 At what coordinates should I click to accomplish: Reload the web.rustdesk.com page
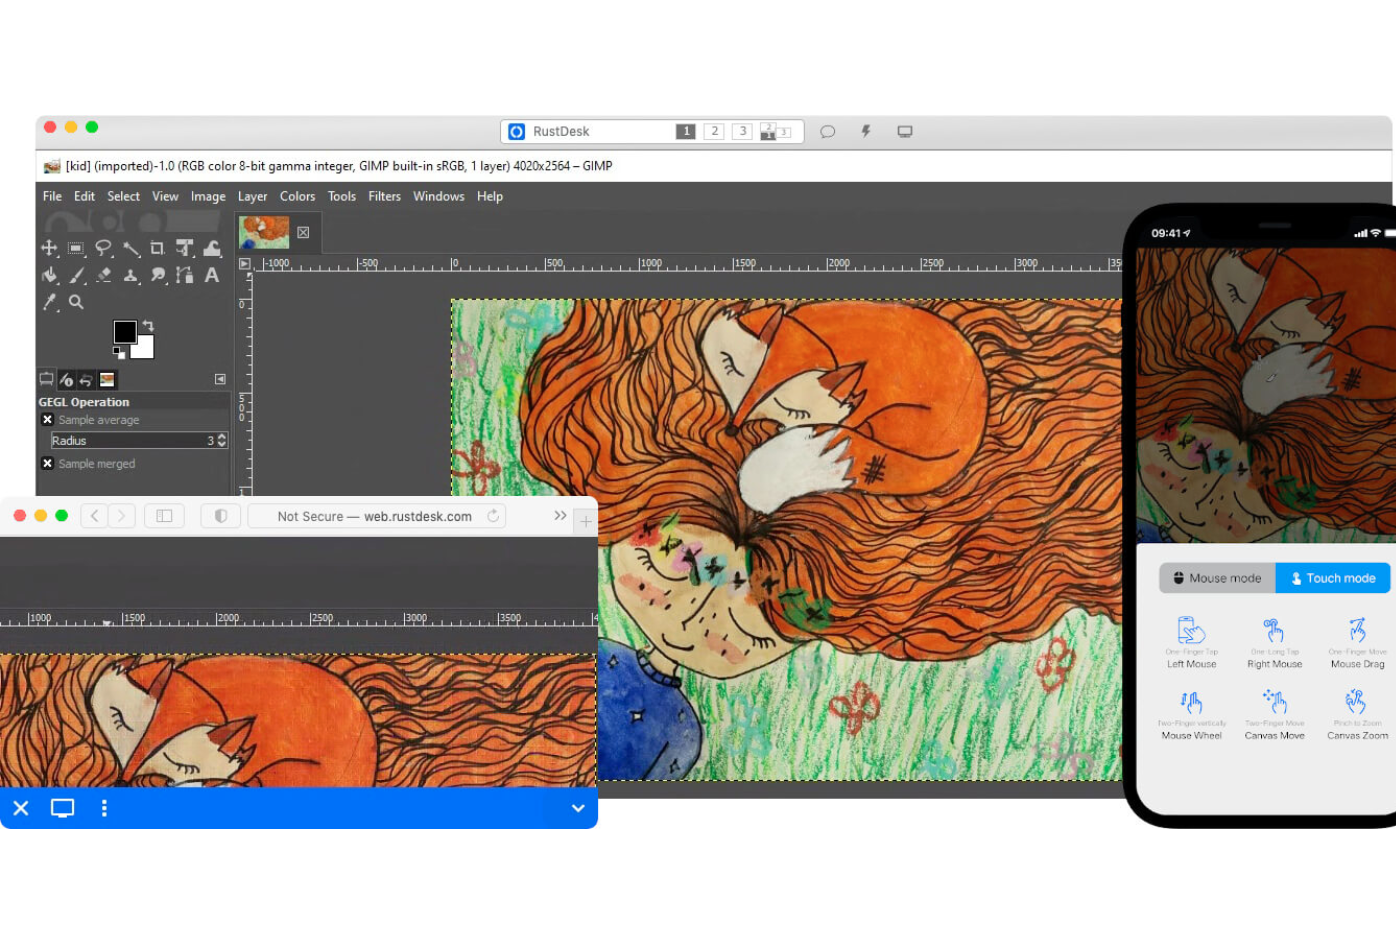pos(493,516)
